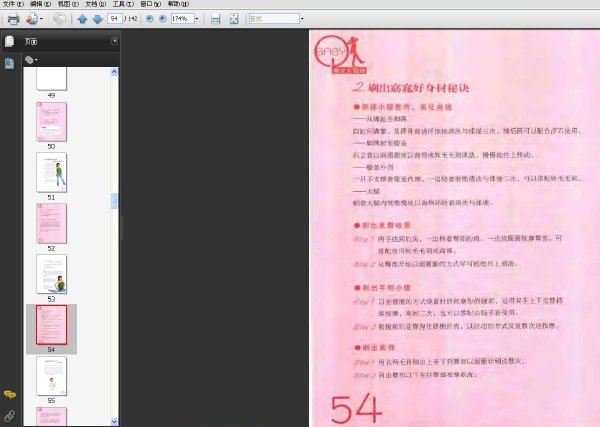Open the 文档 (Document) menu

click(96, 4)
